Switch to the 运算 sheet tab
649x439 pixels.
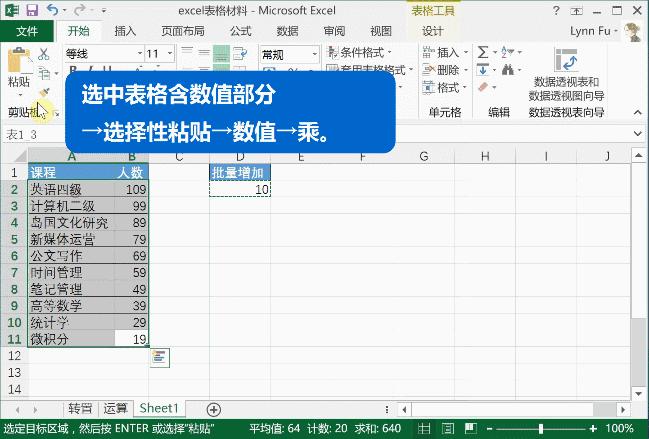[x=115, y=409]
